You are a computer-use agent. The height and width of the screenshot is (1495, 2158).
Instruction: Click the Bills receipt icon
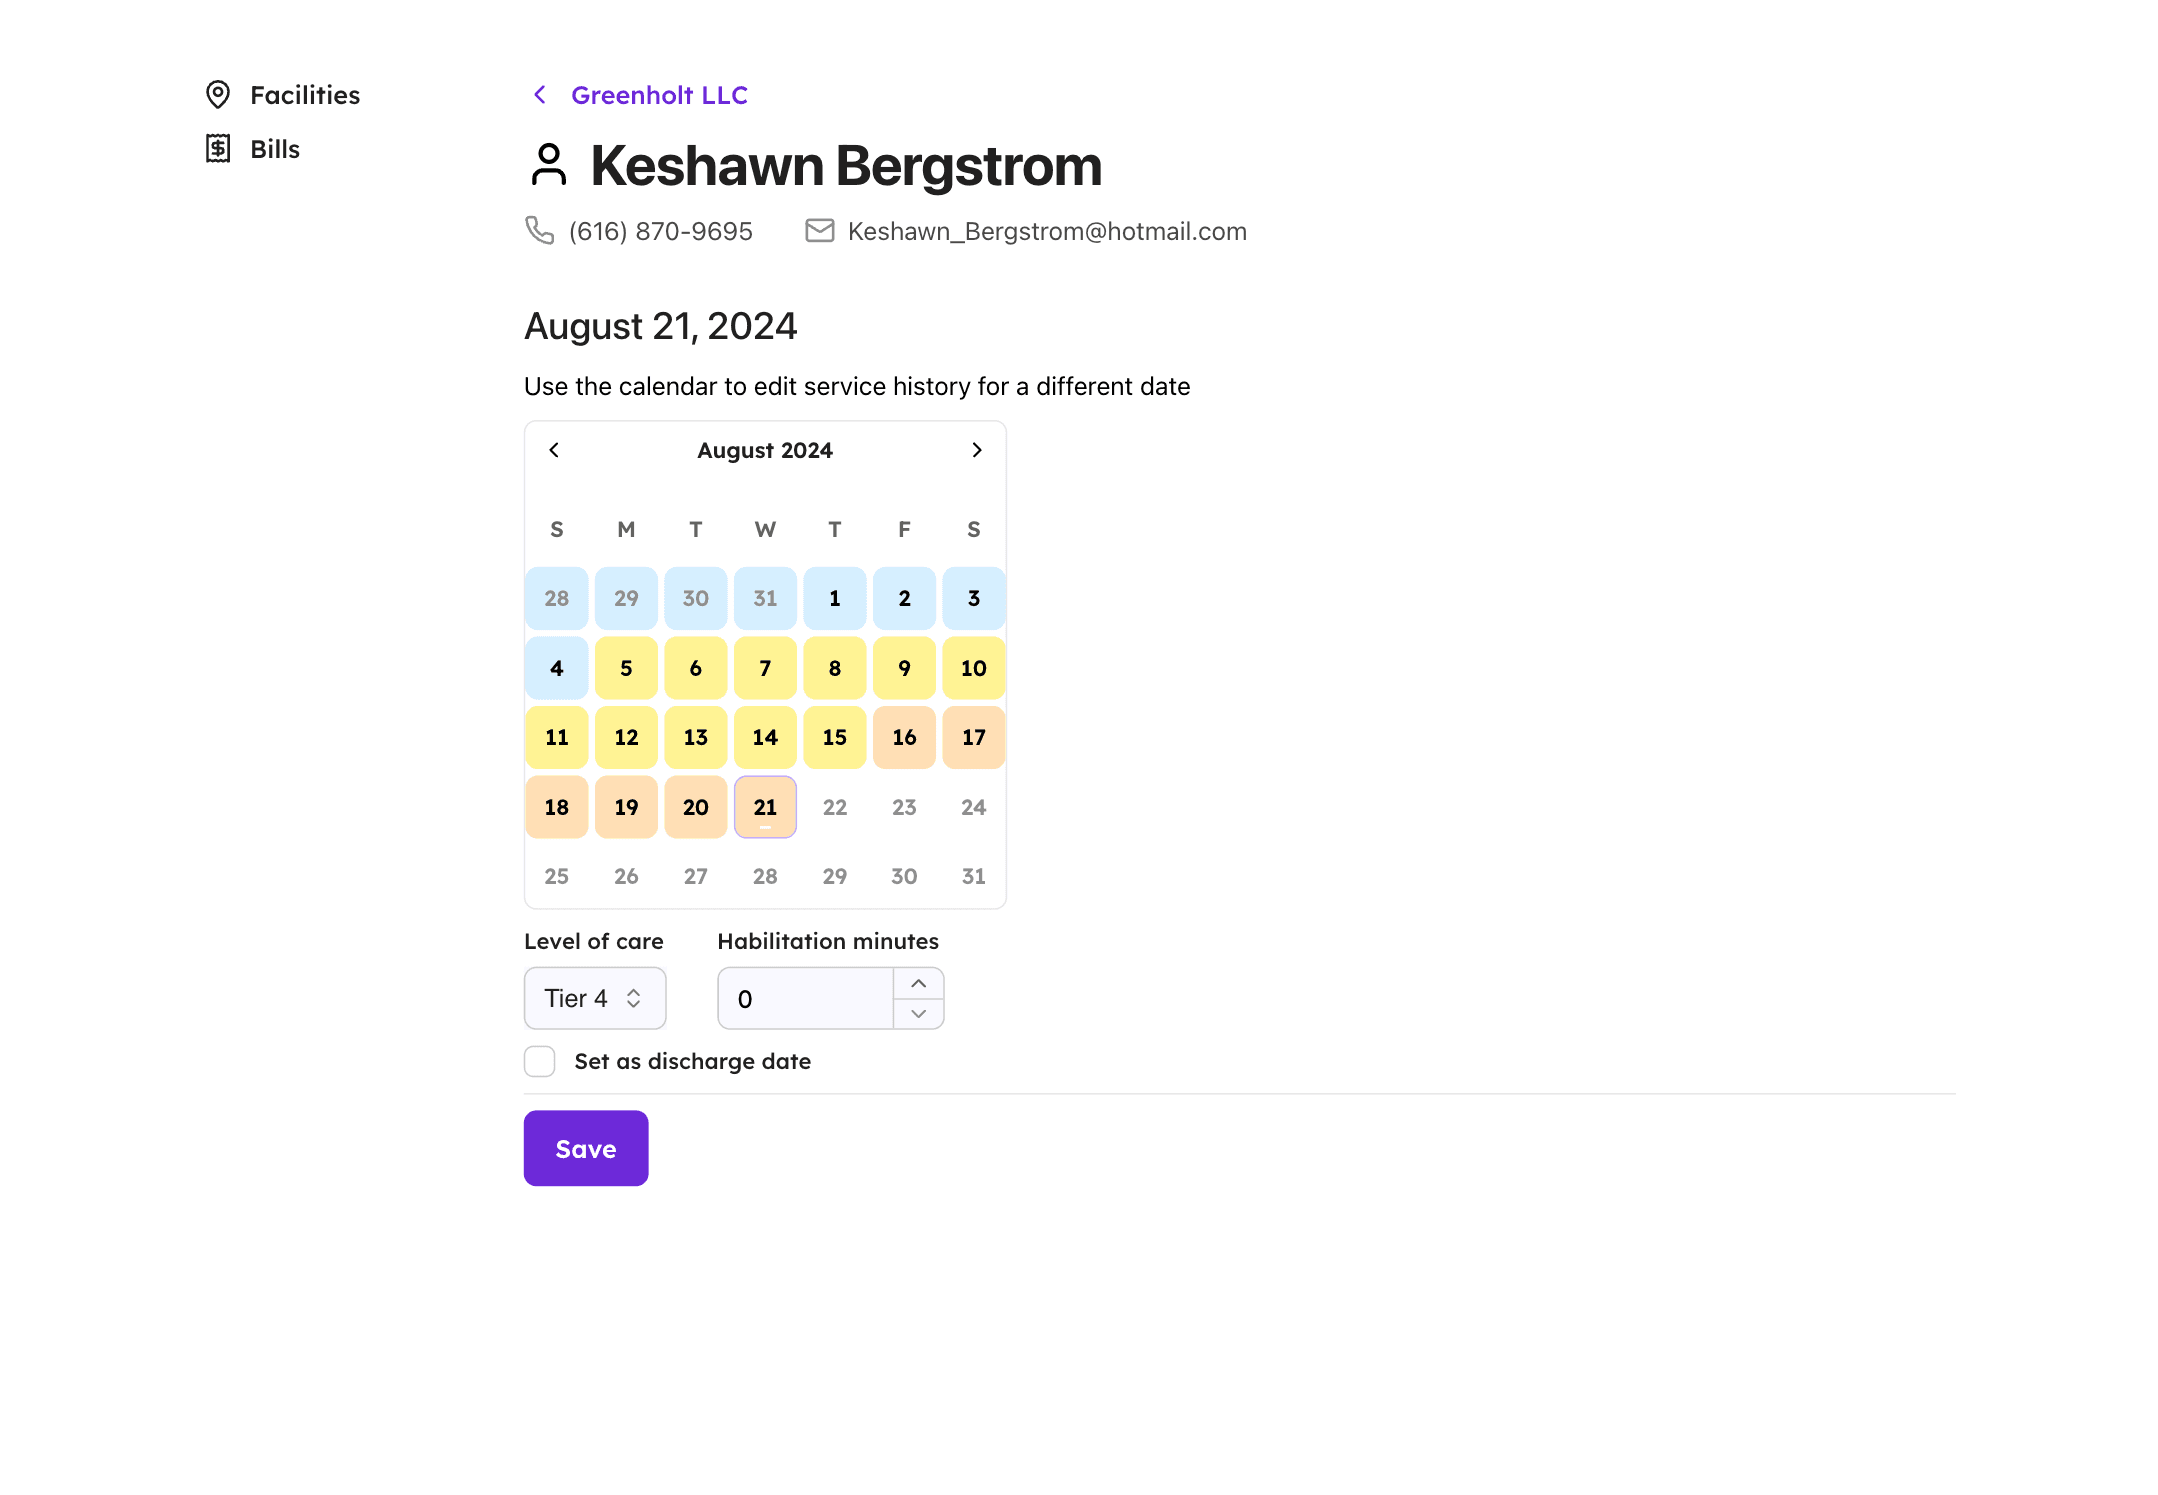[218, 149]
